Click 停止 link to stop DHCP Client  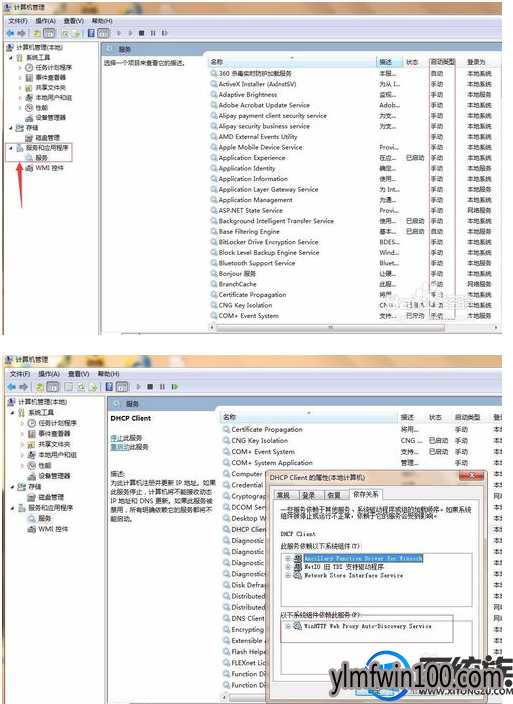[x=117, y=437]
